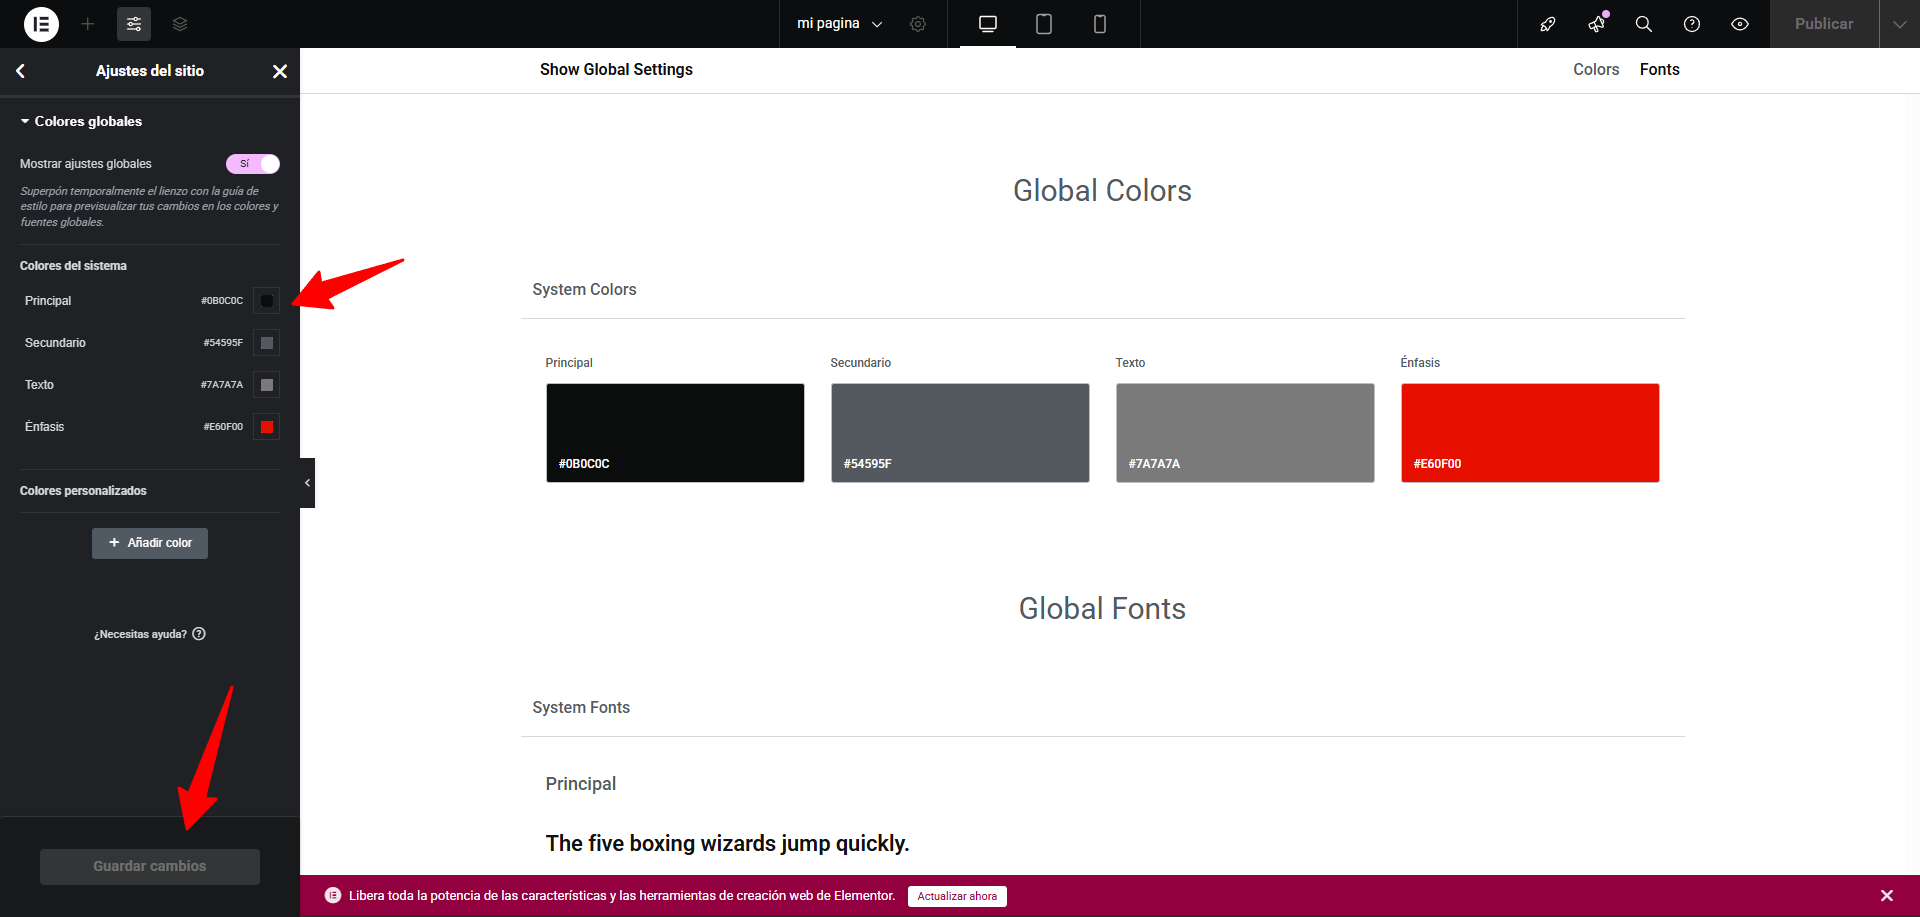The width and height of the screenshot is (1920, 917).
Task: Switch to tablet preview mode
Action: pos(1043,24)
